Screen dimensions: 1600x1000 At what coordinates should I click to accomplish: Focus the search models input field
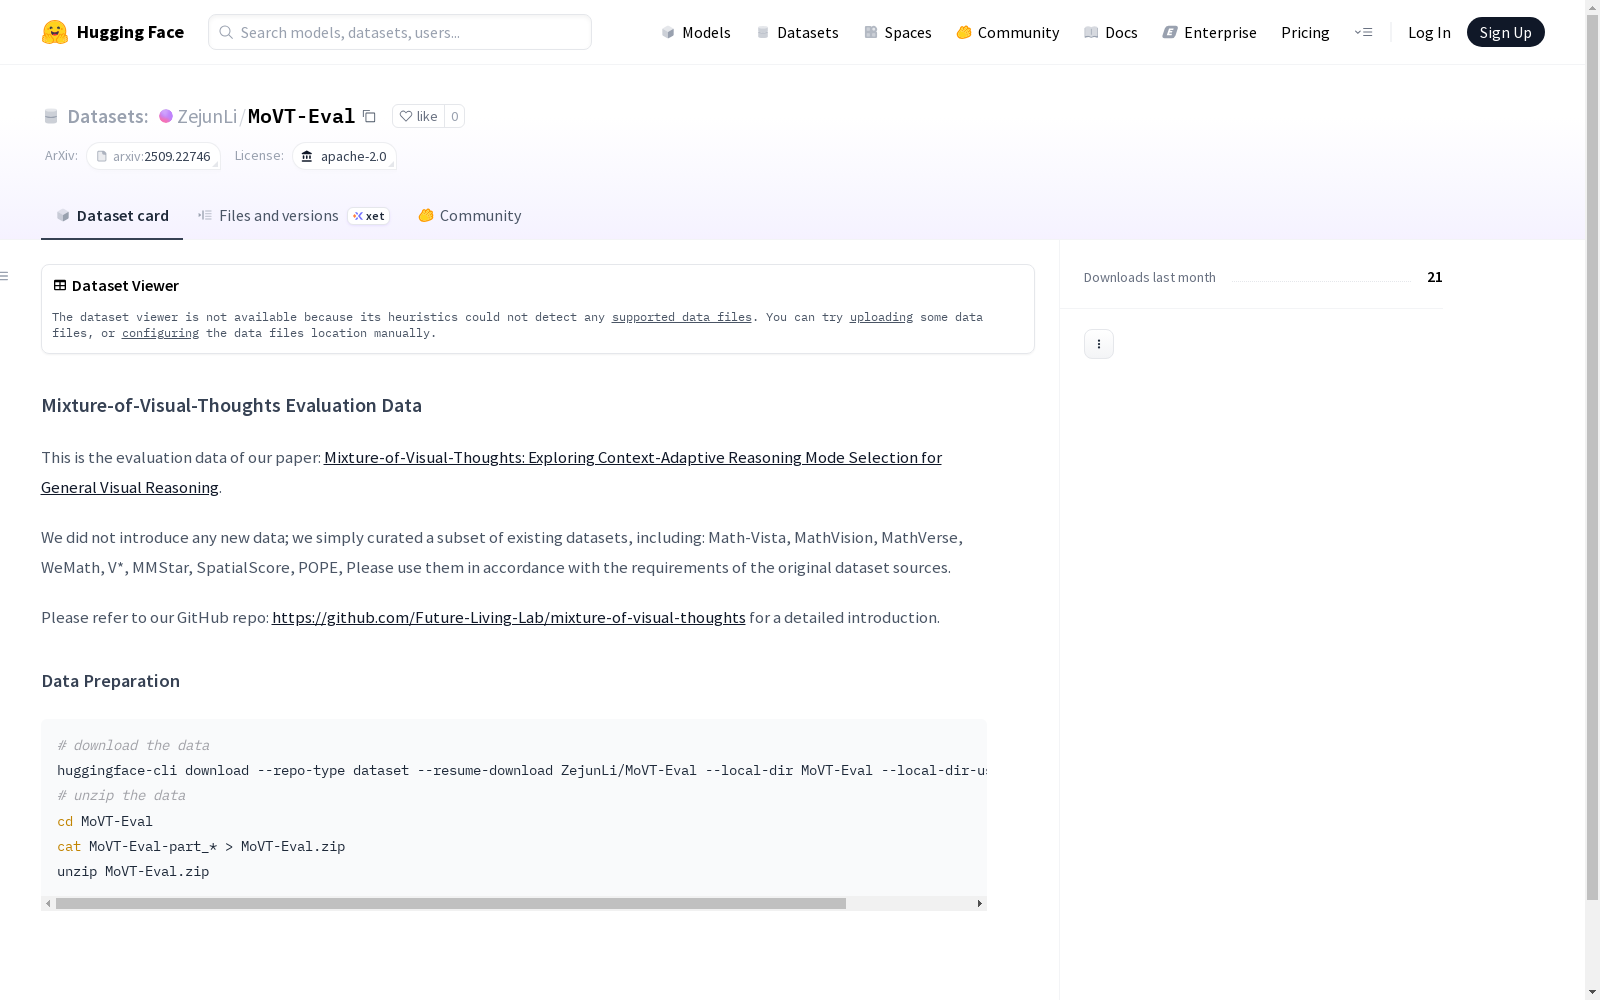[400, 32]
